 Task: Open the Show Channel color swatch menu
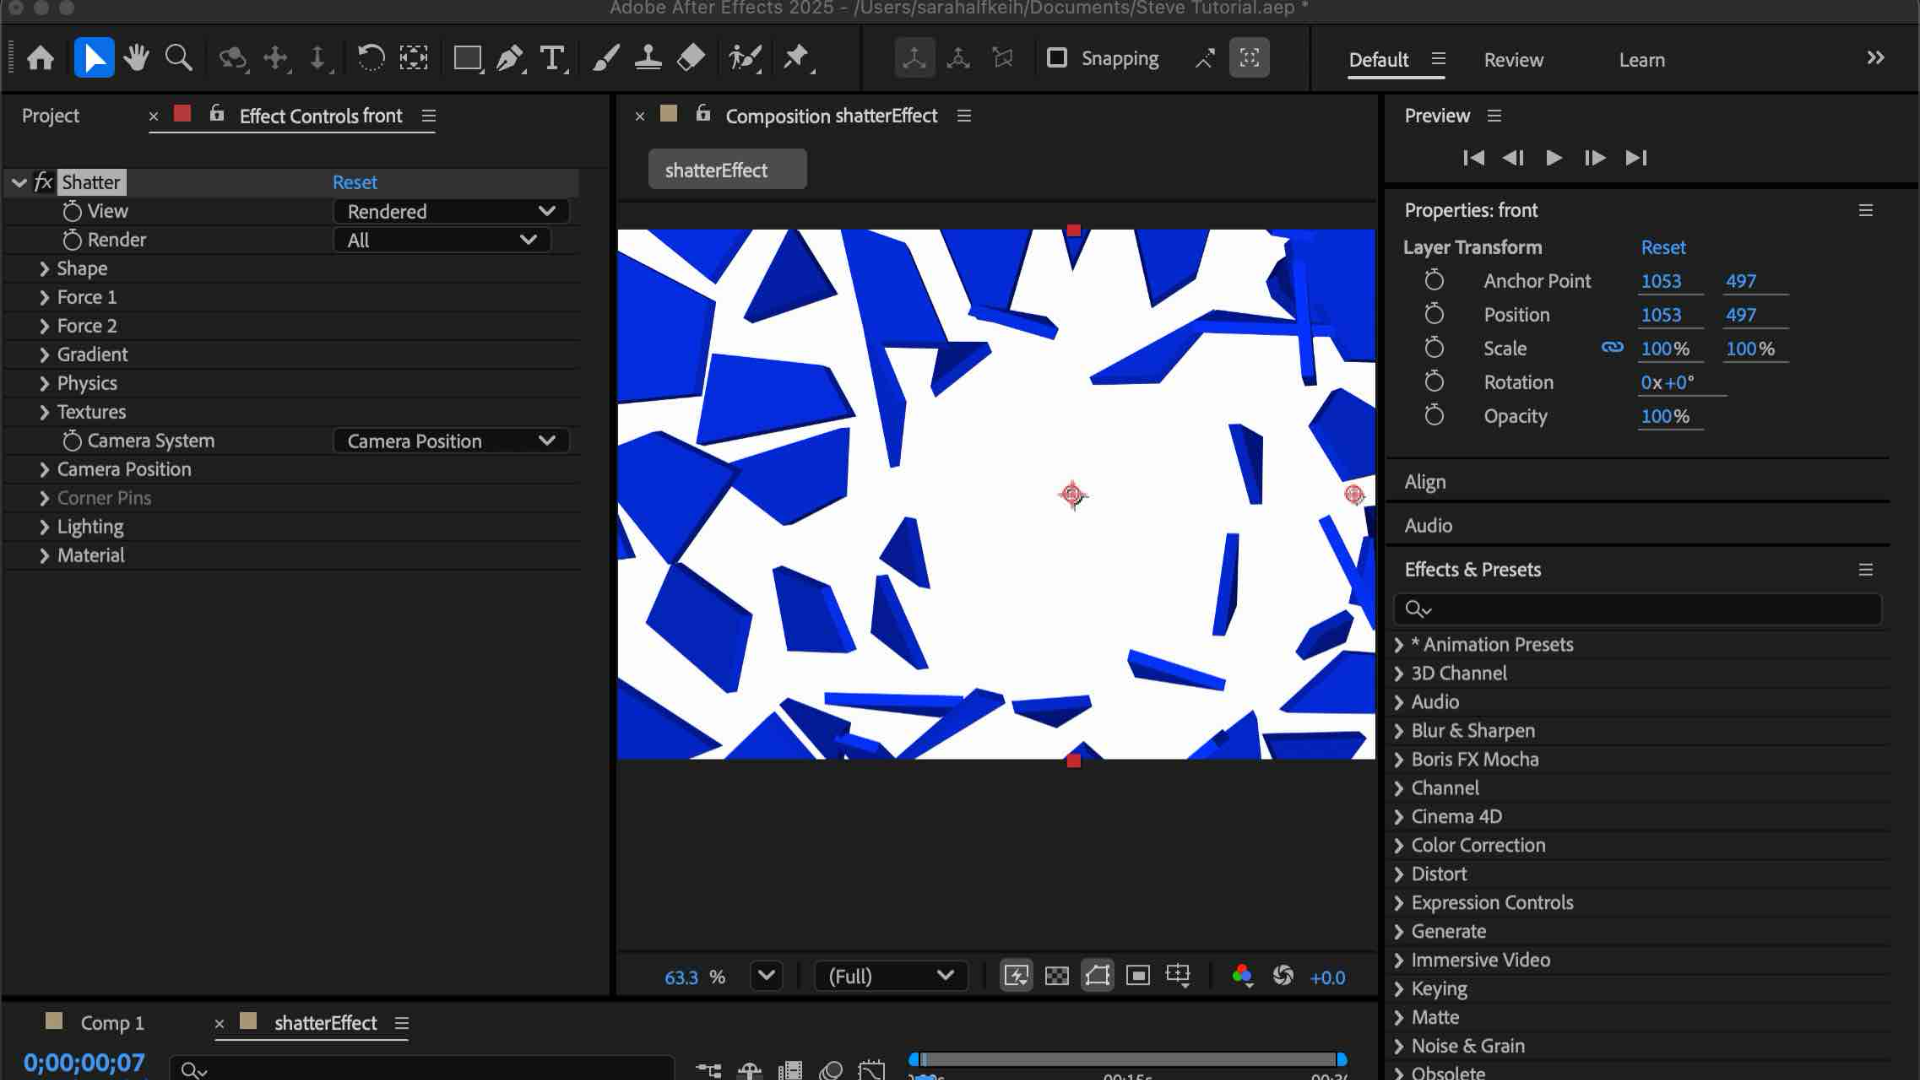click(1243, 977)
